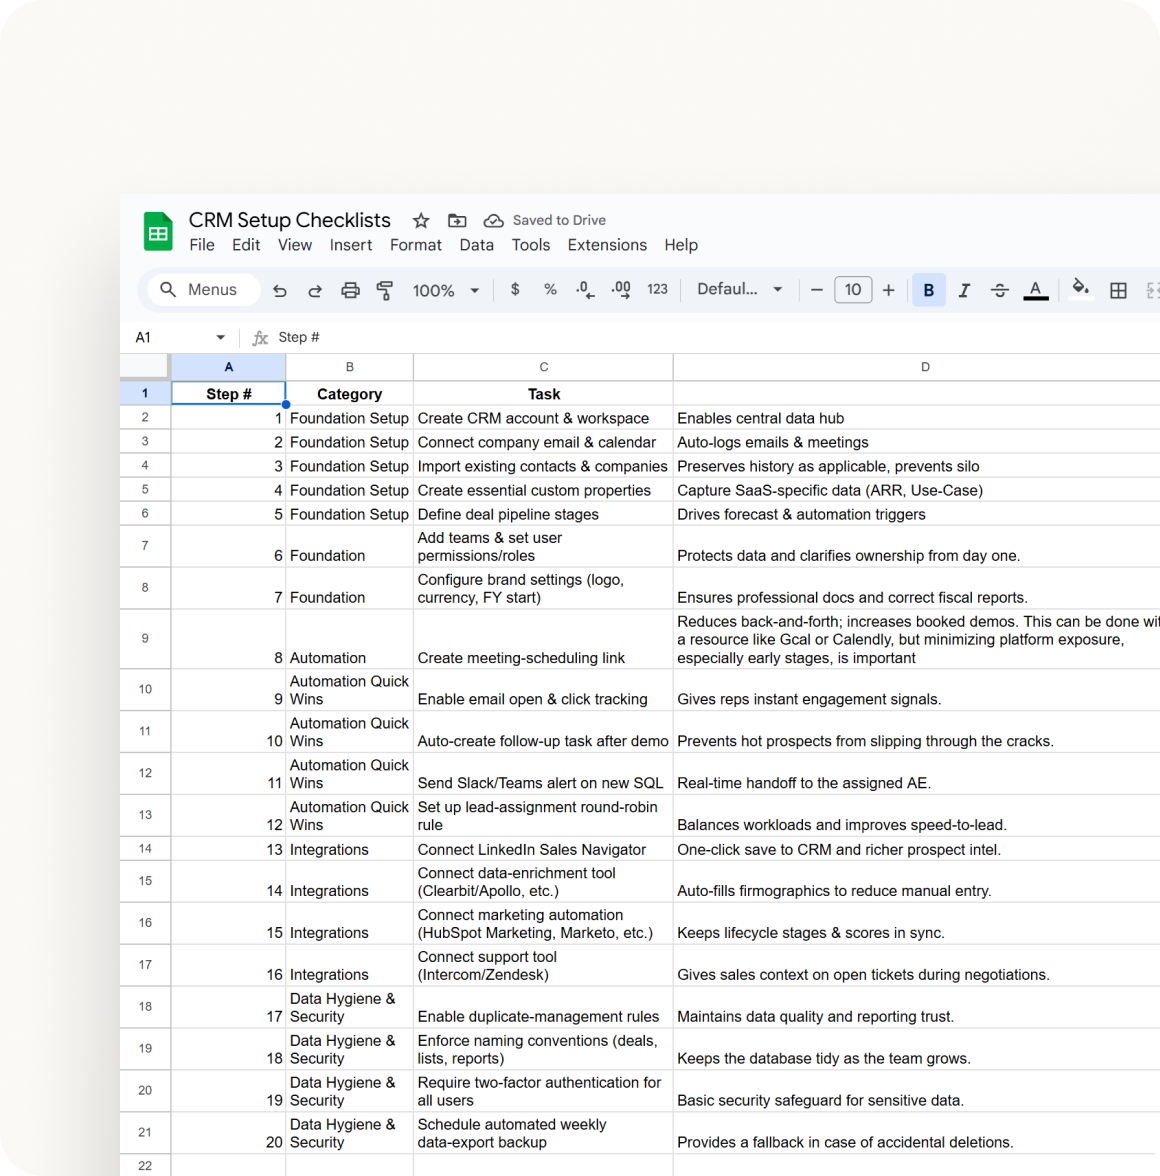Open the zoom 100% dropdown

(x=445, y=290)
